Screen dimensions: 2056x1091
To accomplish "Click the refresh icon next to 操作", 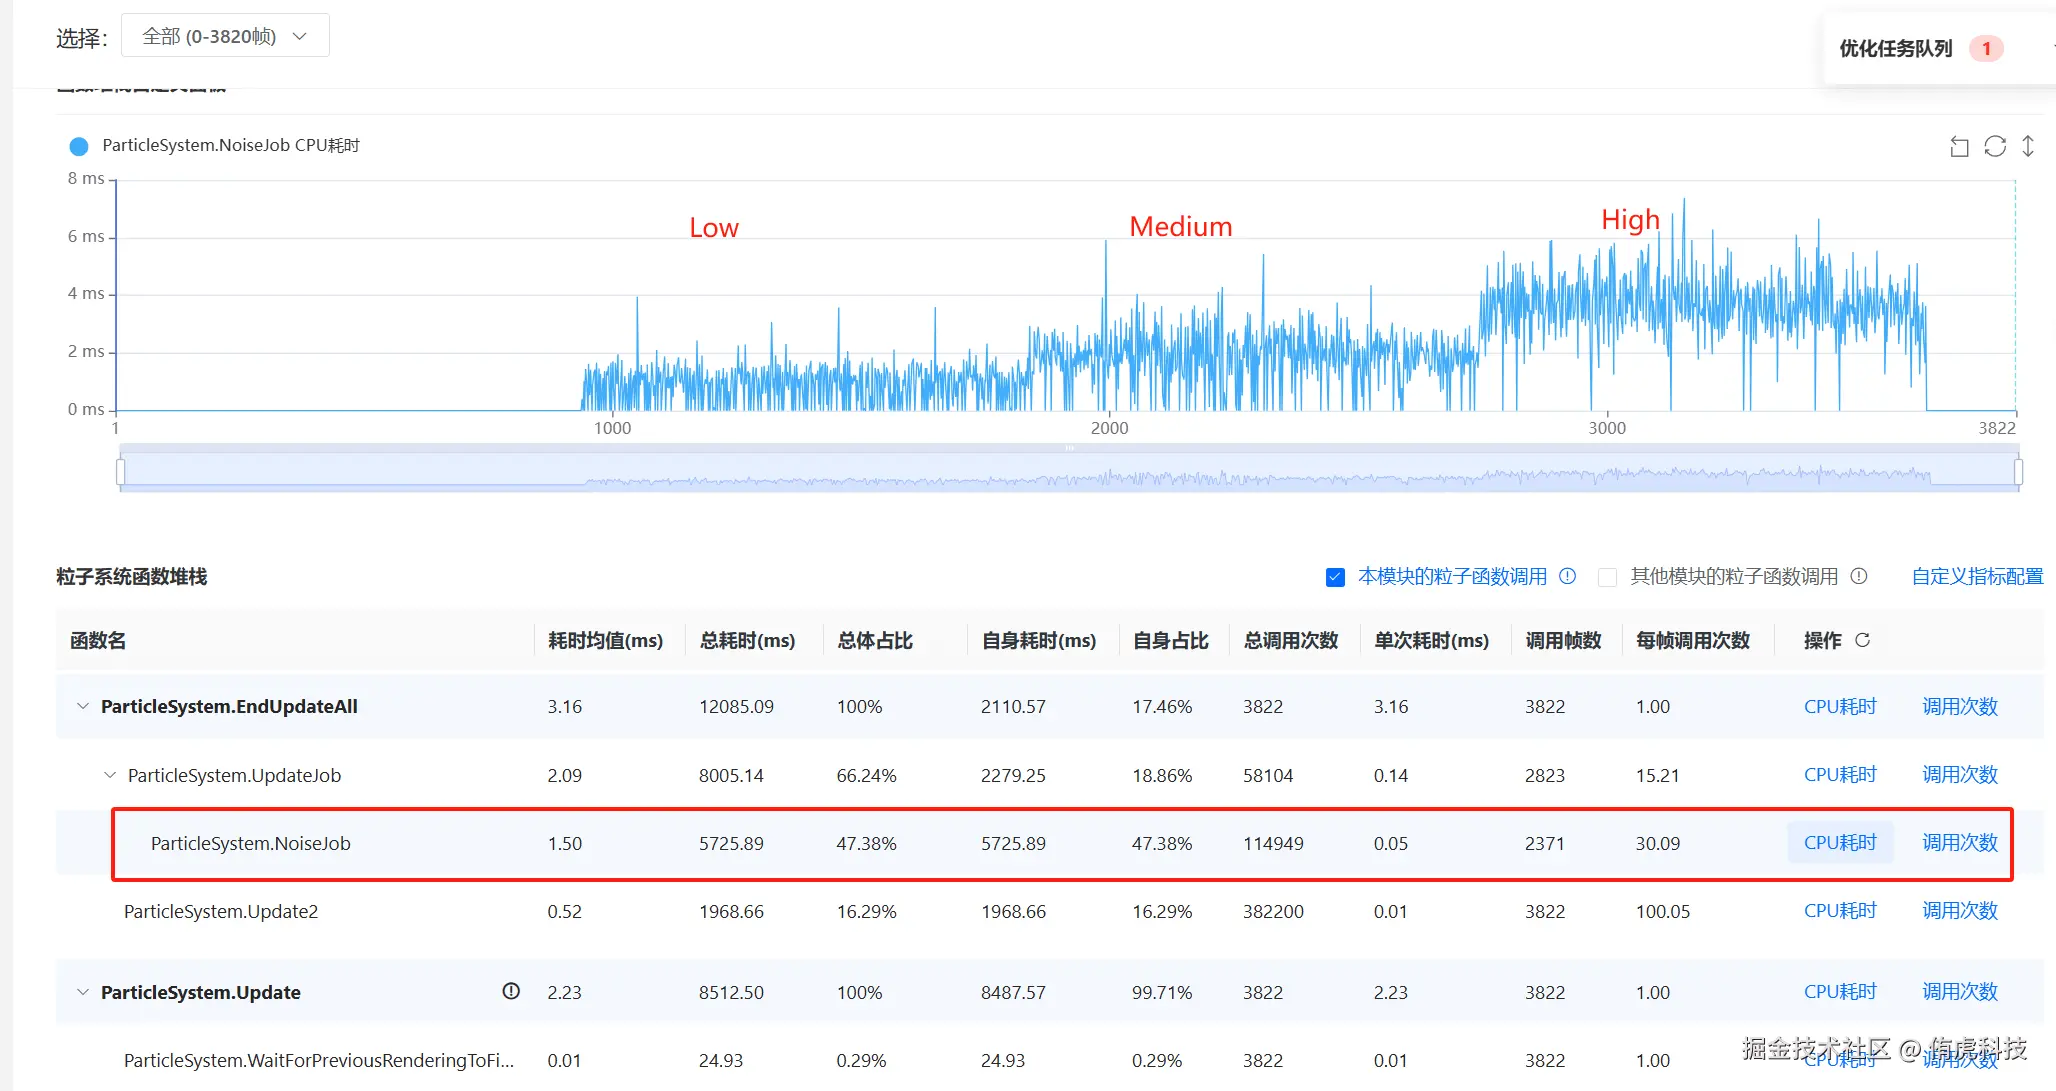I will click(1862, 640).
